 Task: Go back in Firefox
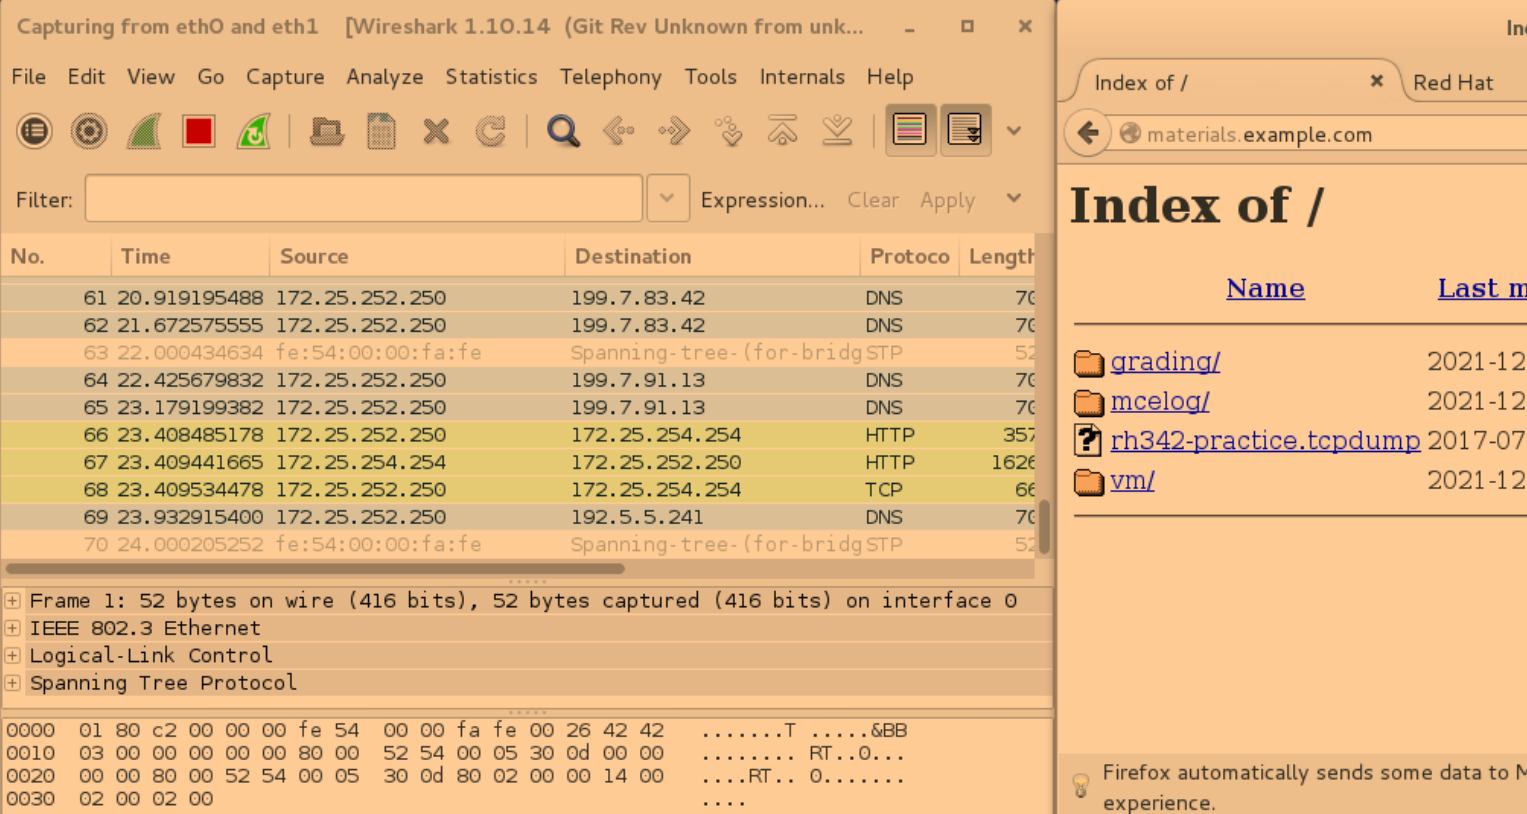1088,133
